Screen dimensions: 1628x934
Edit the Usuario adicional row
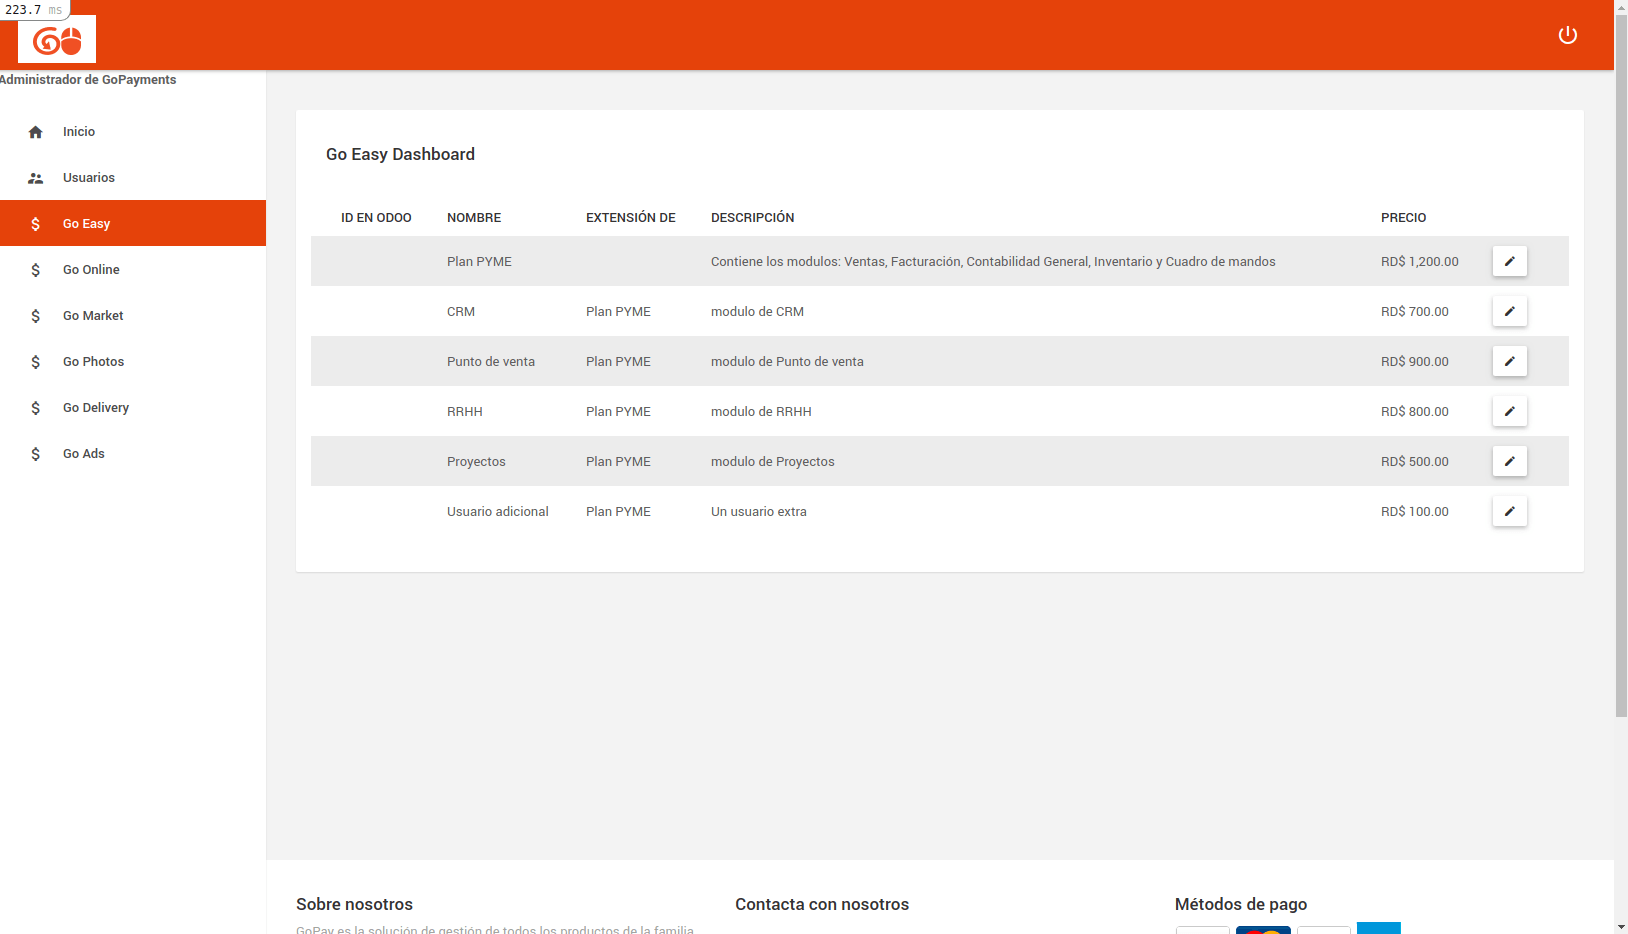click(1510, 511)
